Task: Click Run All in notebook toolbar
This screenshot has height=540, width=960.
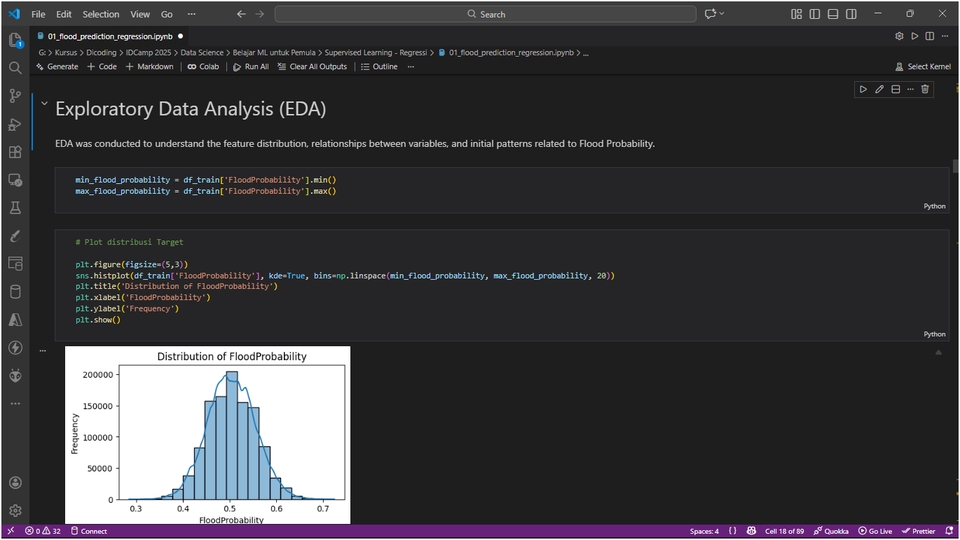Action: (x=250, y=66)
